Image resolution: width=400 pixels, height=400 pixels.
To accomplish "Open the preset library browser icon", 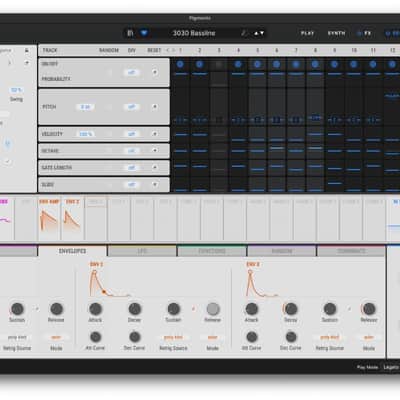I will (x=130, y=33).
